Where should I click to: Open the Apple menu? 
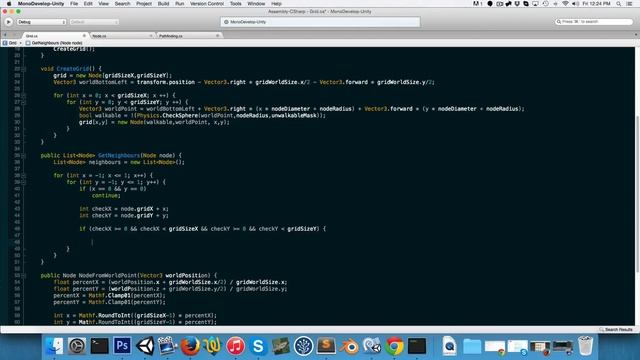click(9, 4)
